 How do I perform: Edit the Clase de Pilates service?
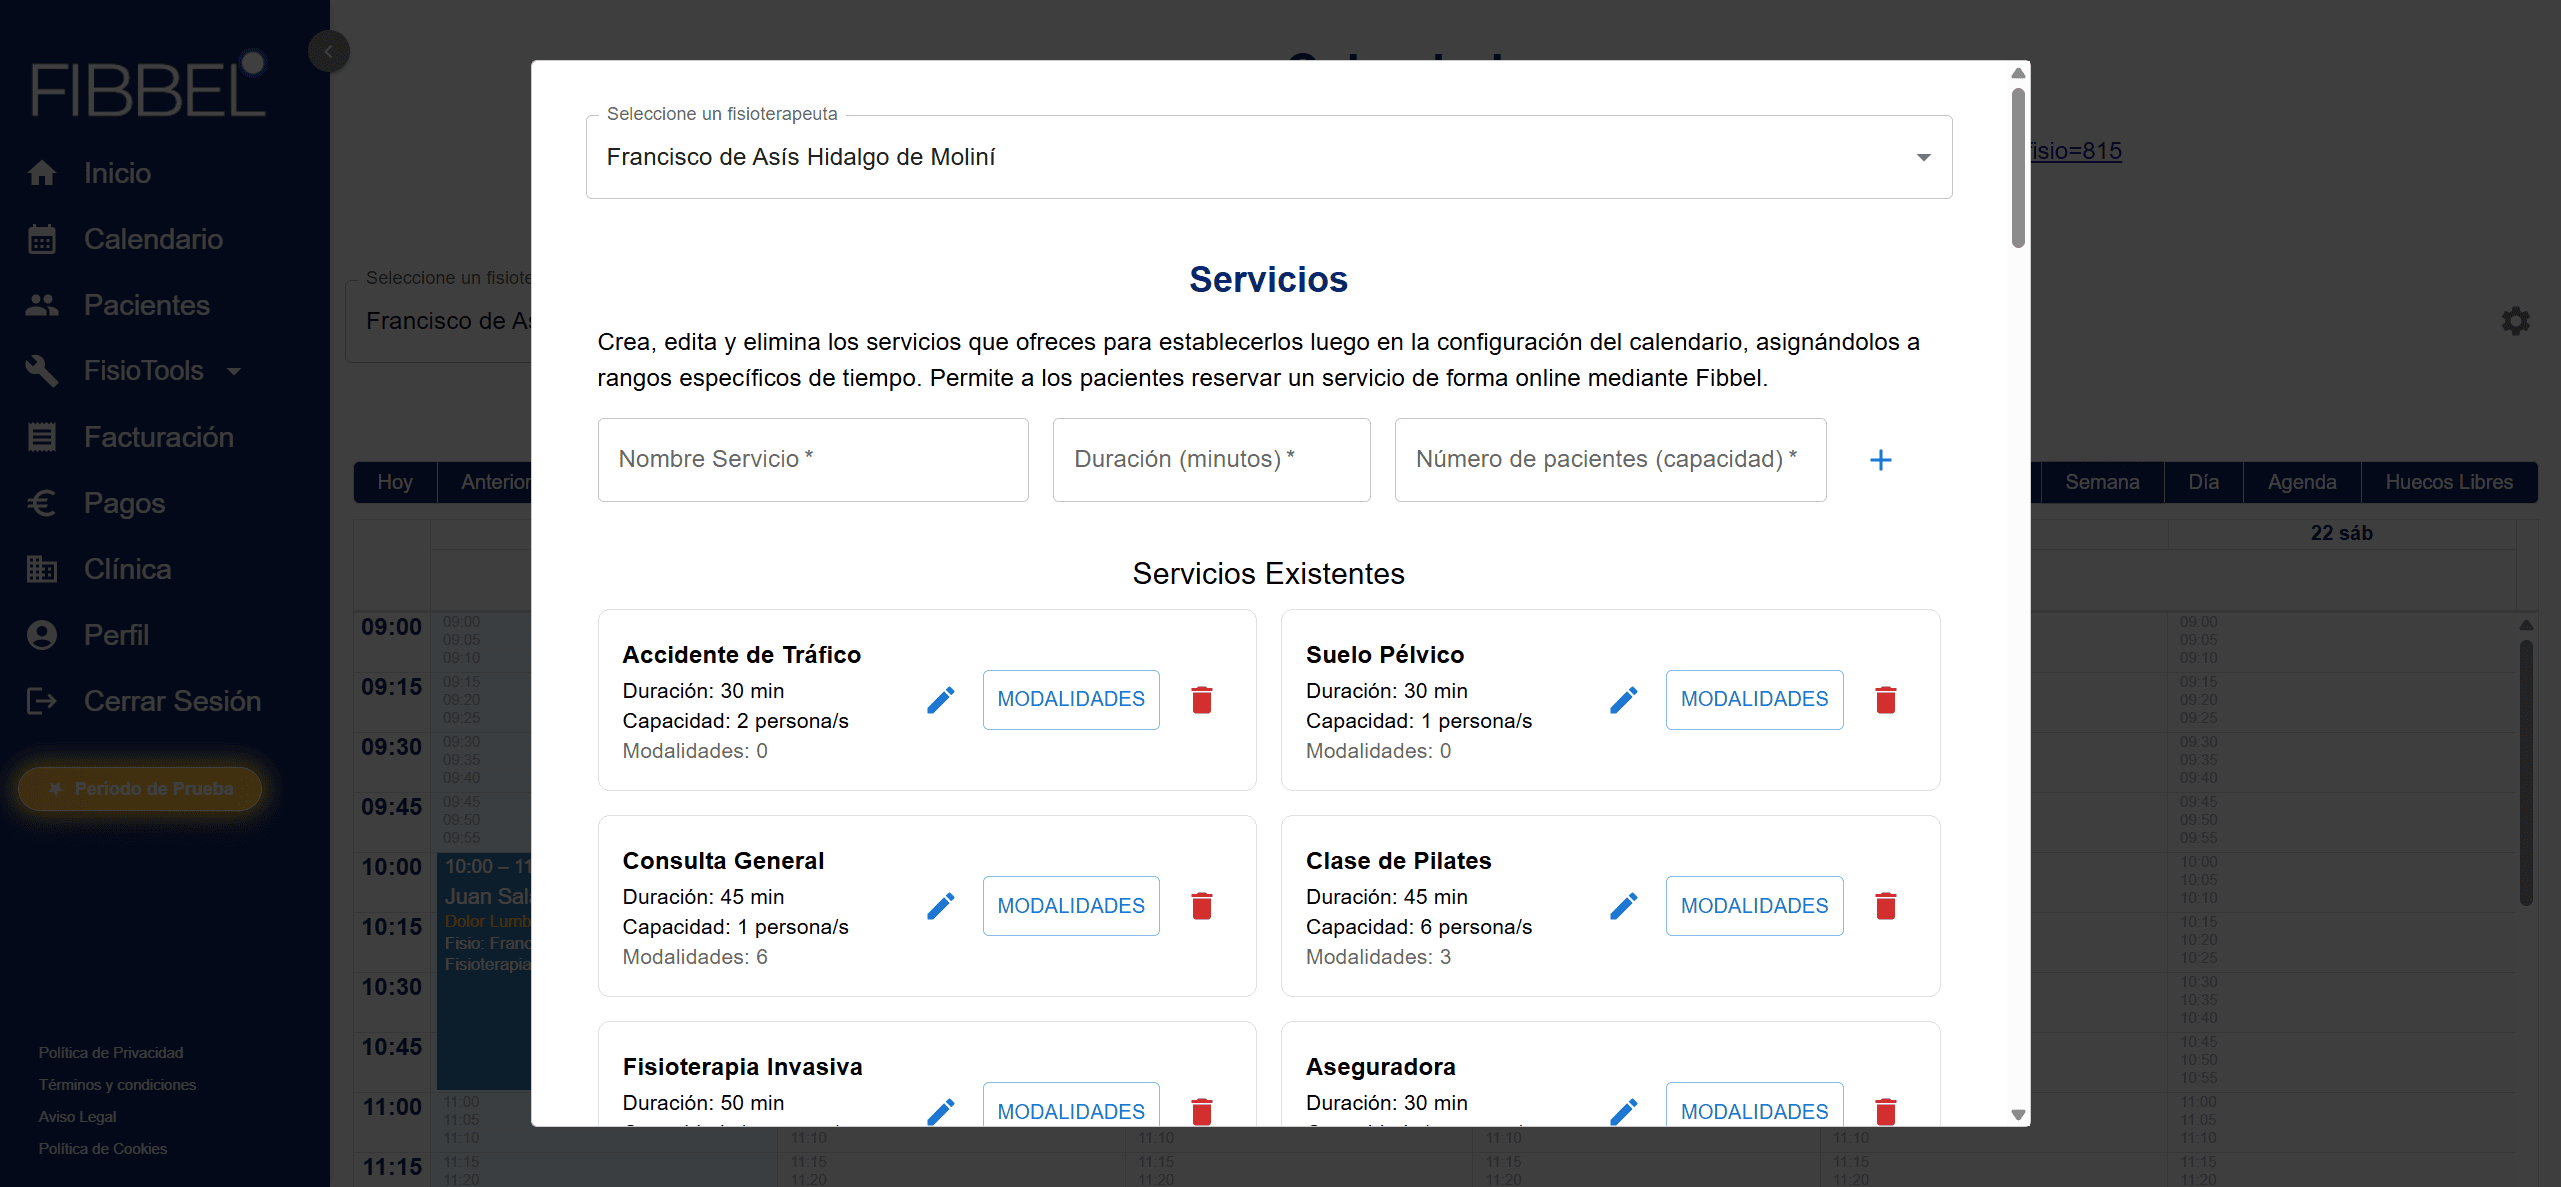click(1623, 906)
